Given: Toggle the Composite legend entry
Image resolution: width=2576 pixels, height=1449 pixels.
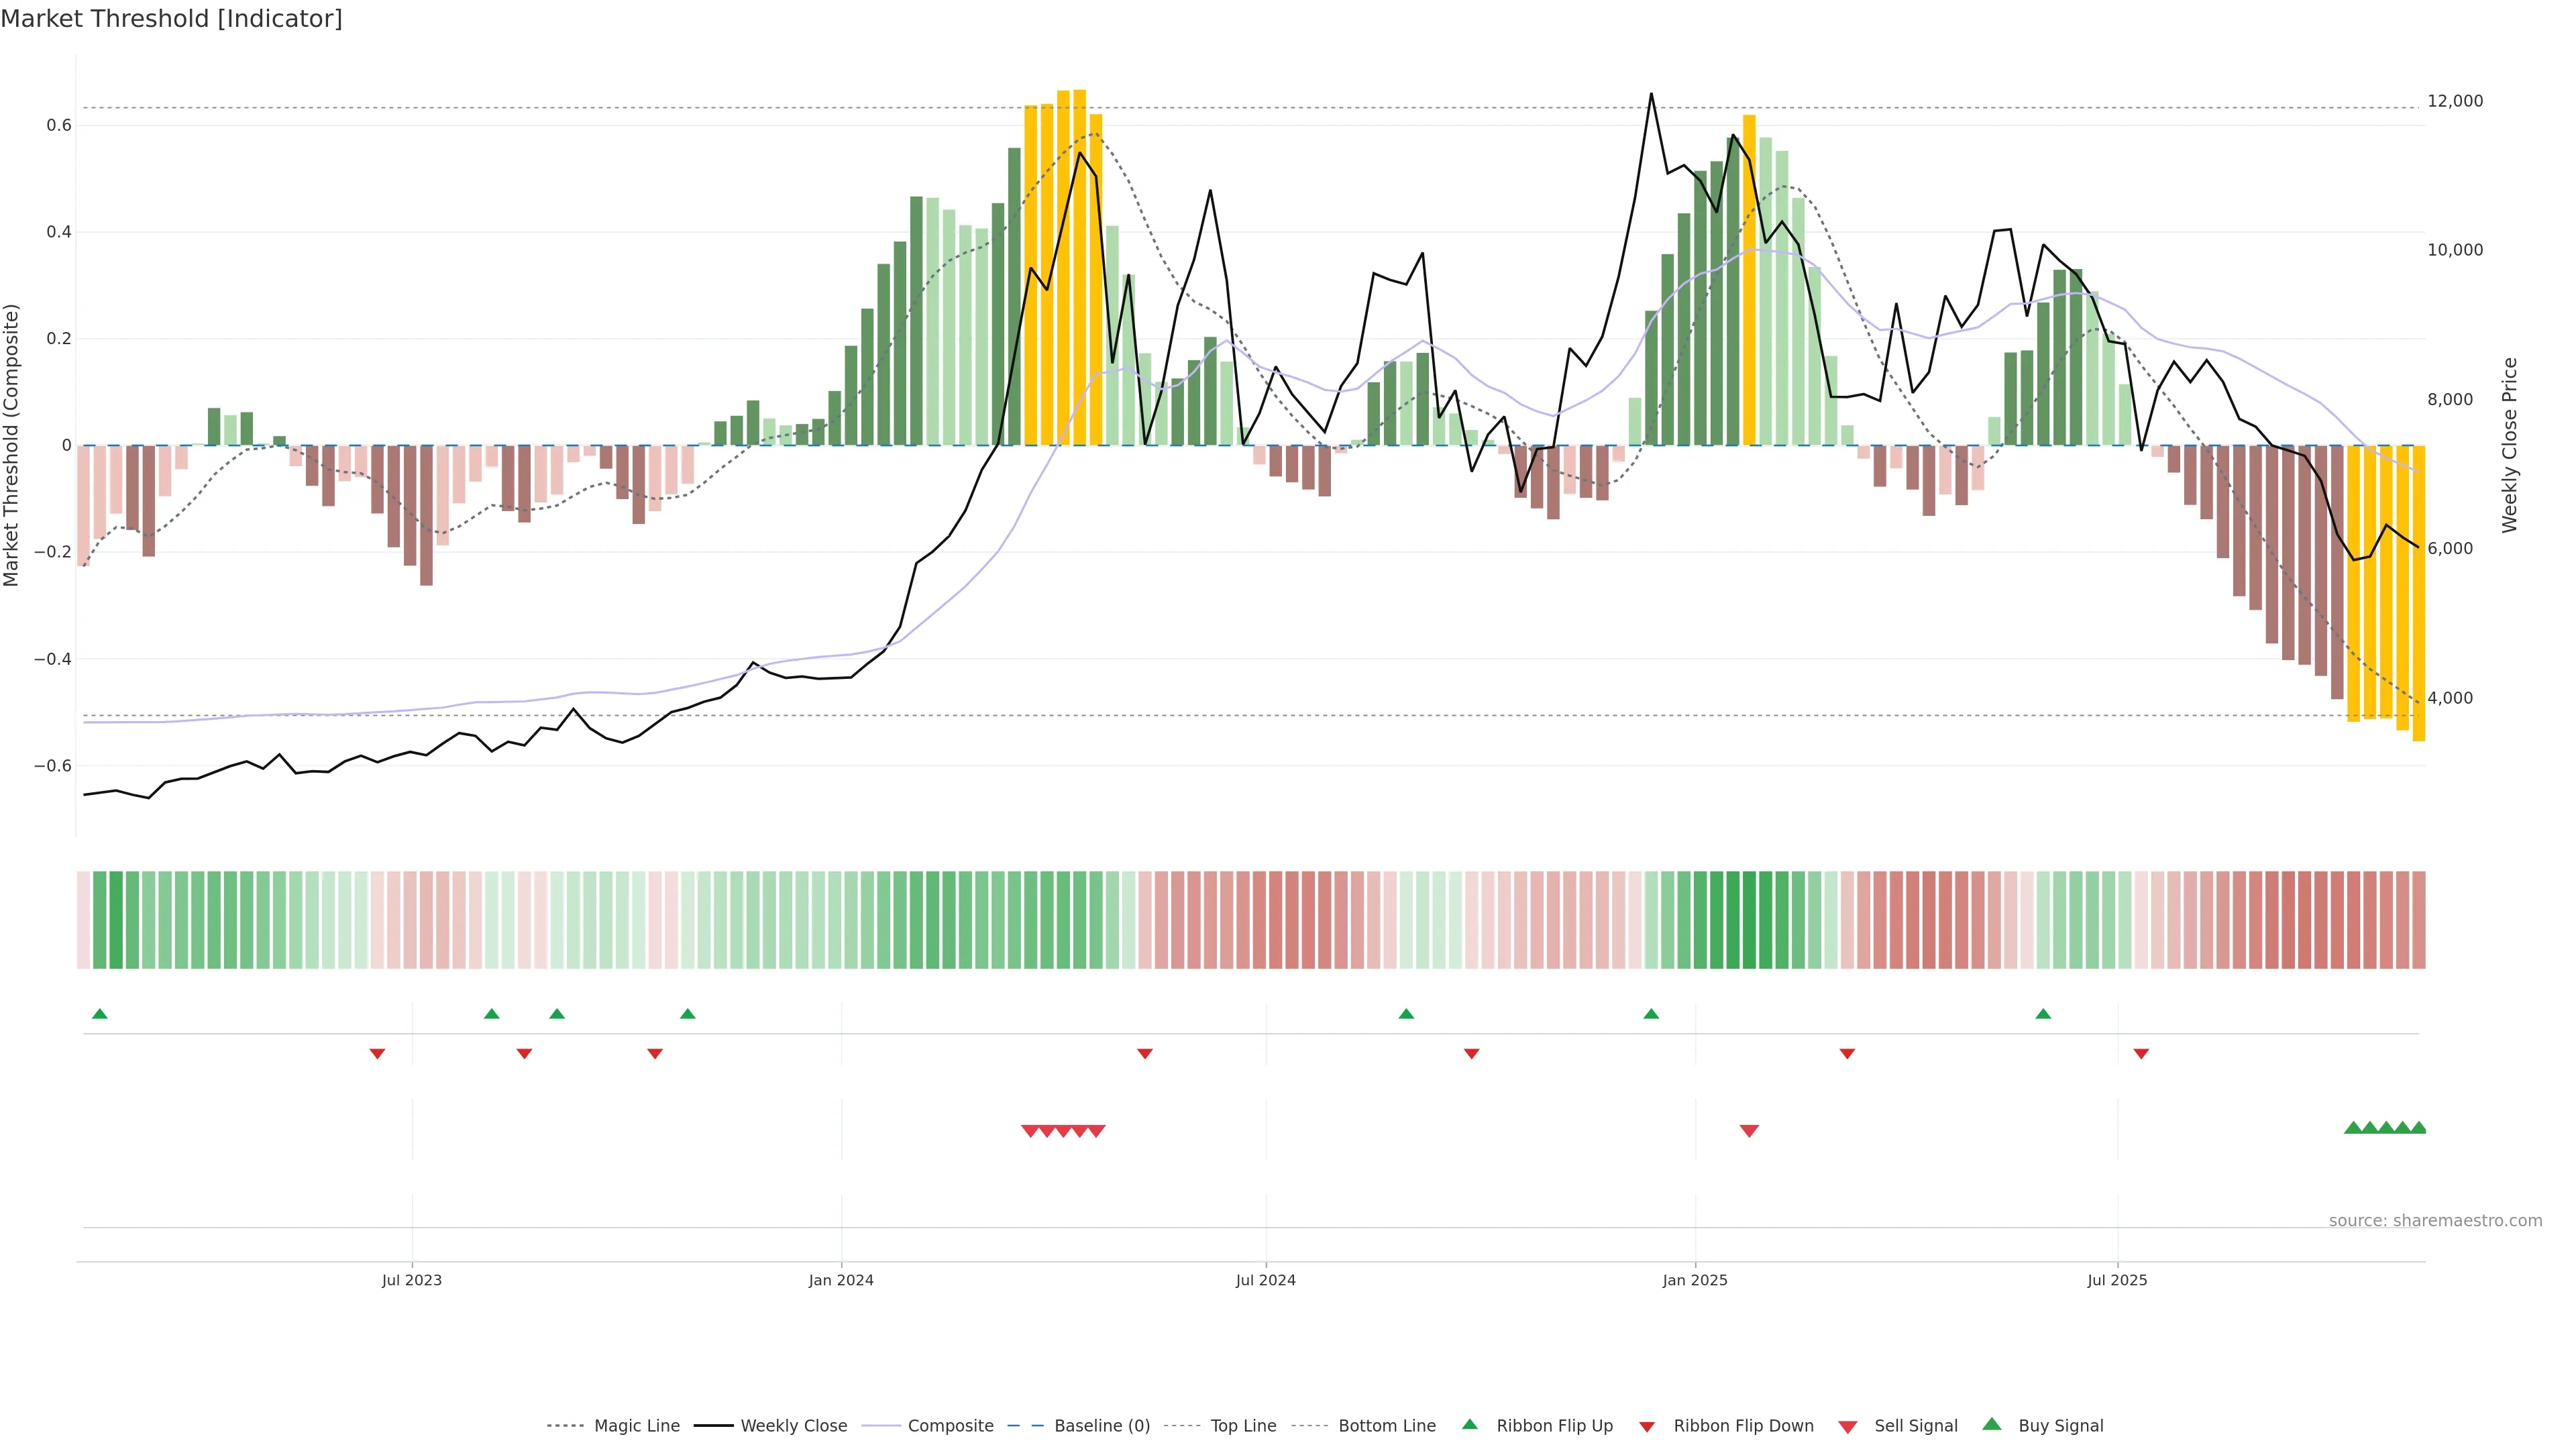Looking at the screenshot, I should pos(950,1426).
